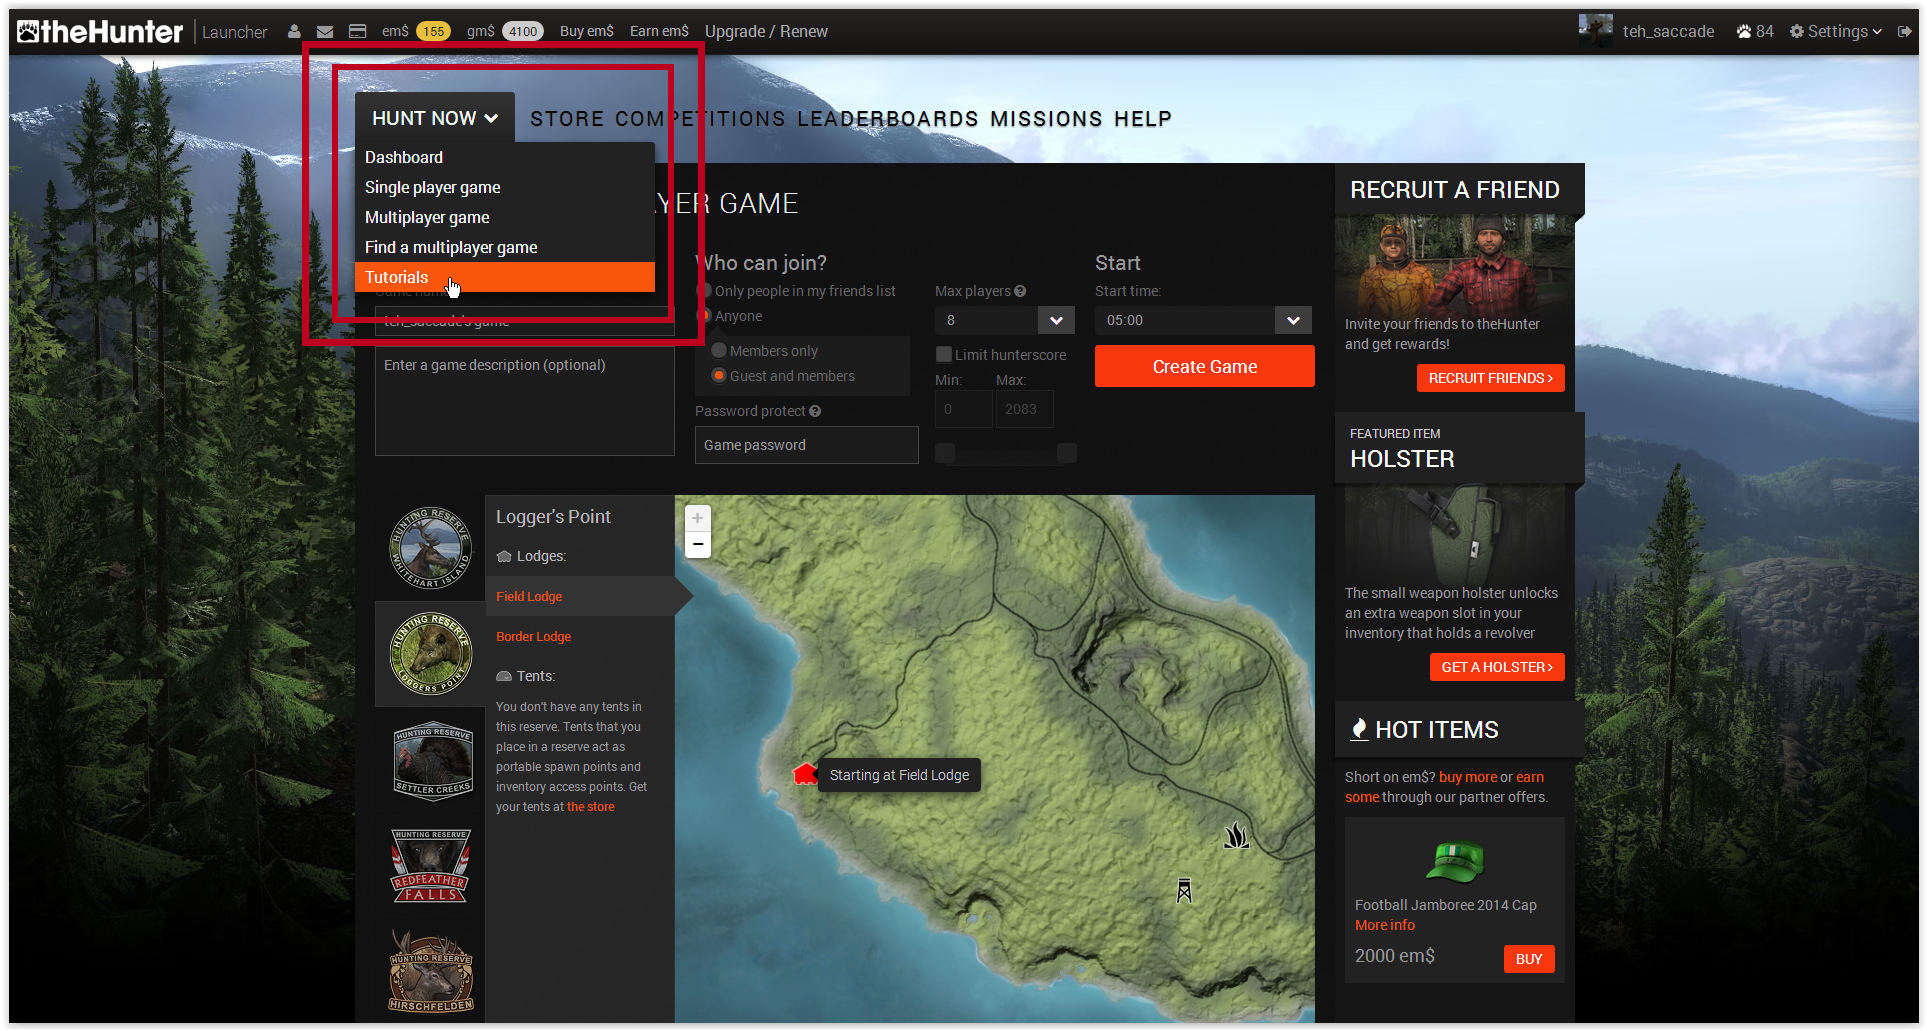Choose Single player game menu entry
1927x1031 pixels.
pos(505,187)
